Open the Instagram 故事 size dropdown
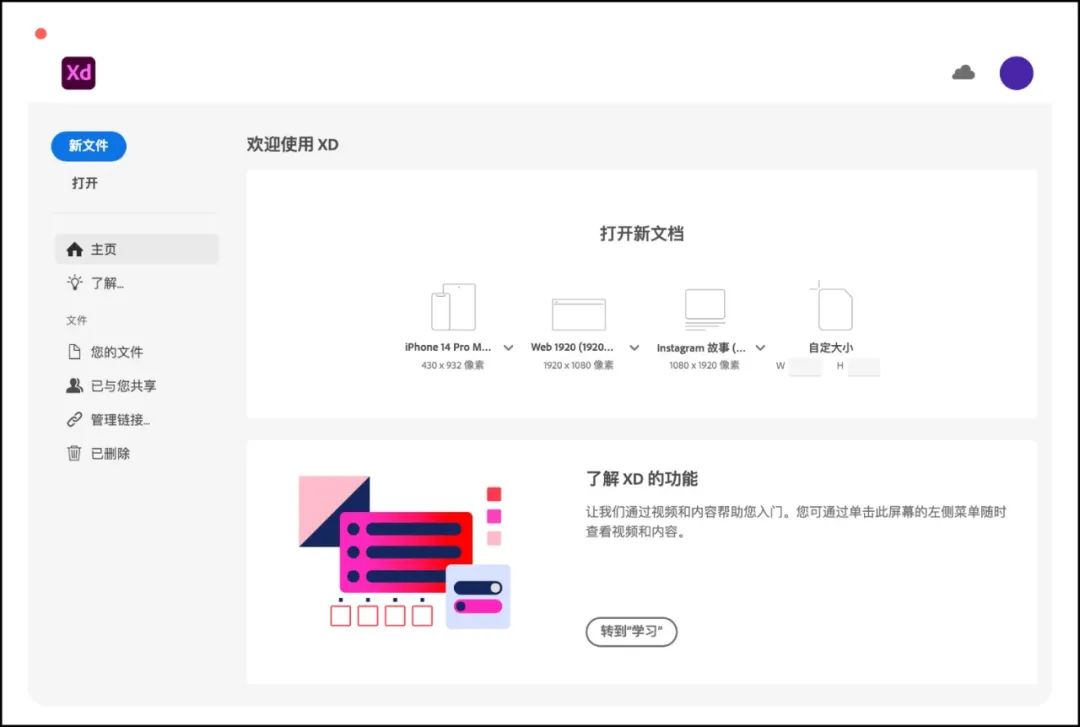This screenshot has height=727, width=1080. coord(760,348)
